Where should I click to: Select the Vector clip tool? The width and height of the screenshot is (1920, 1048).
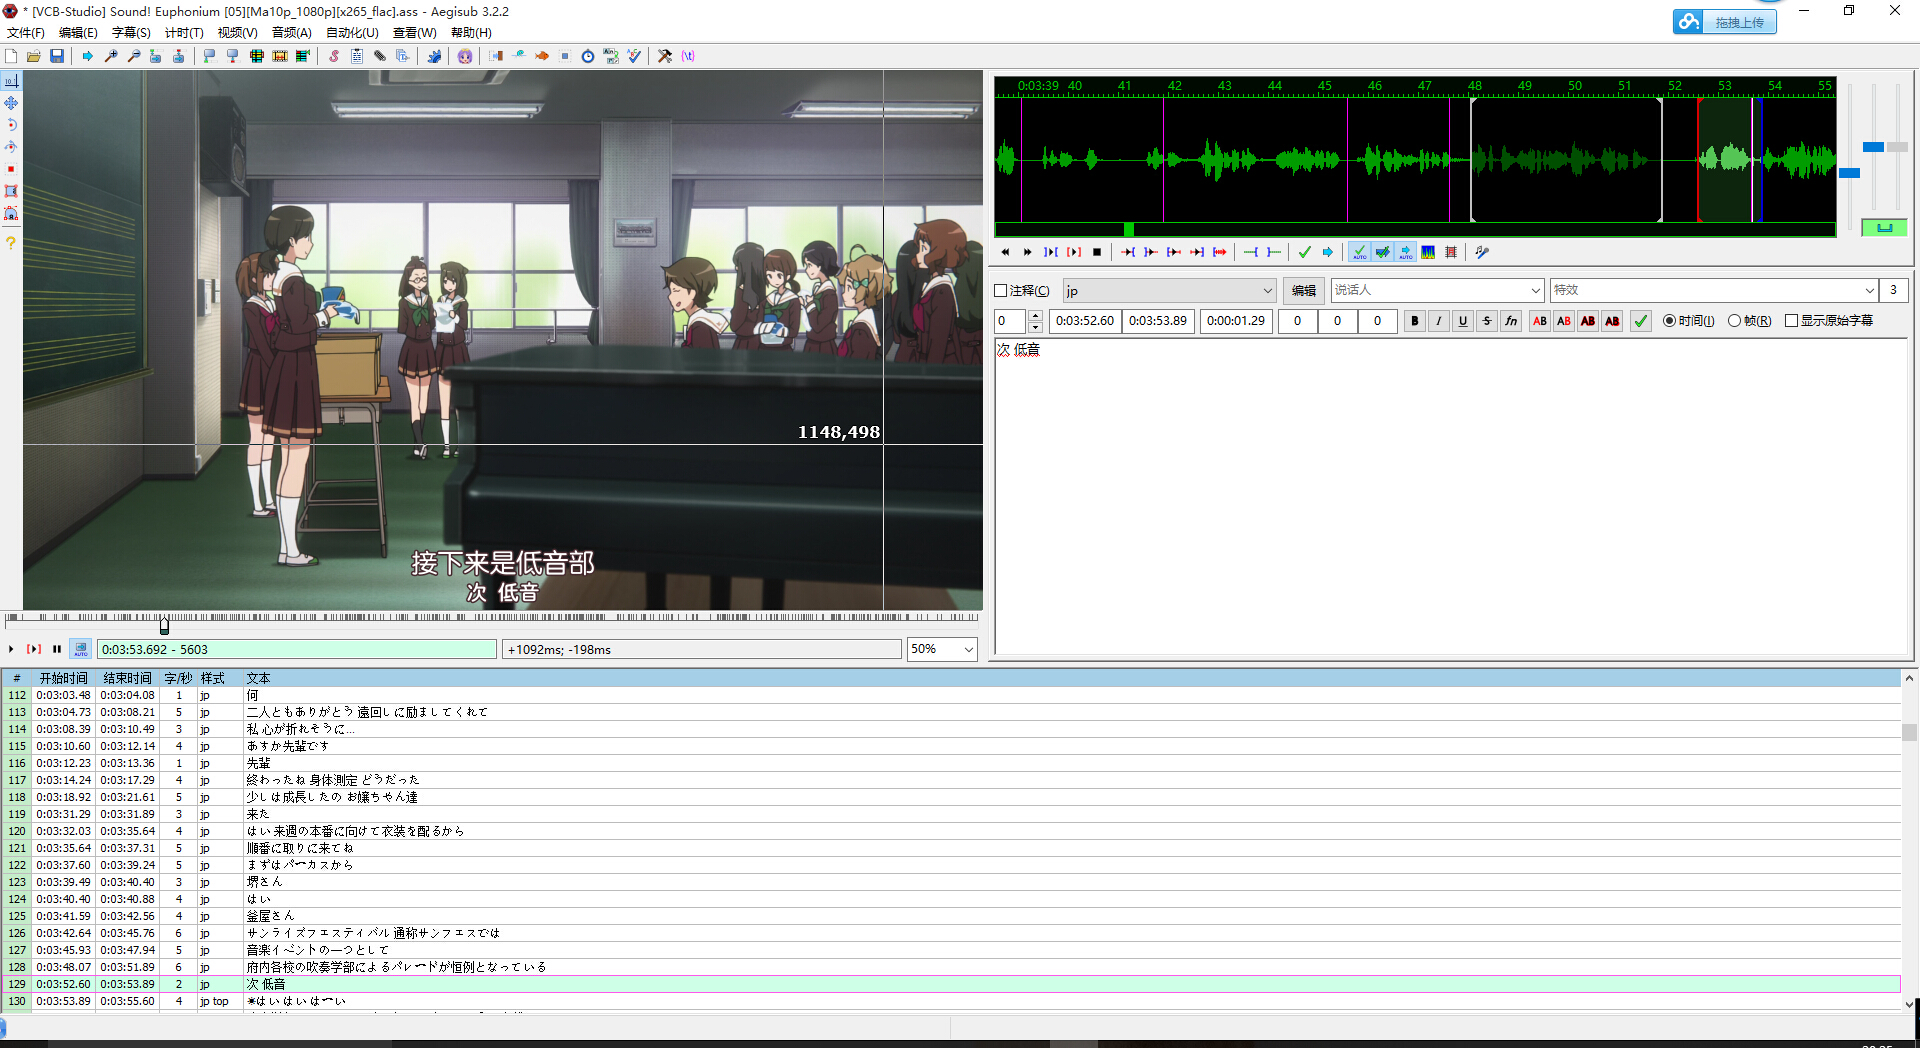(x=11, y=213)
